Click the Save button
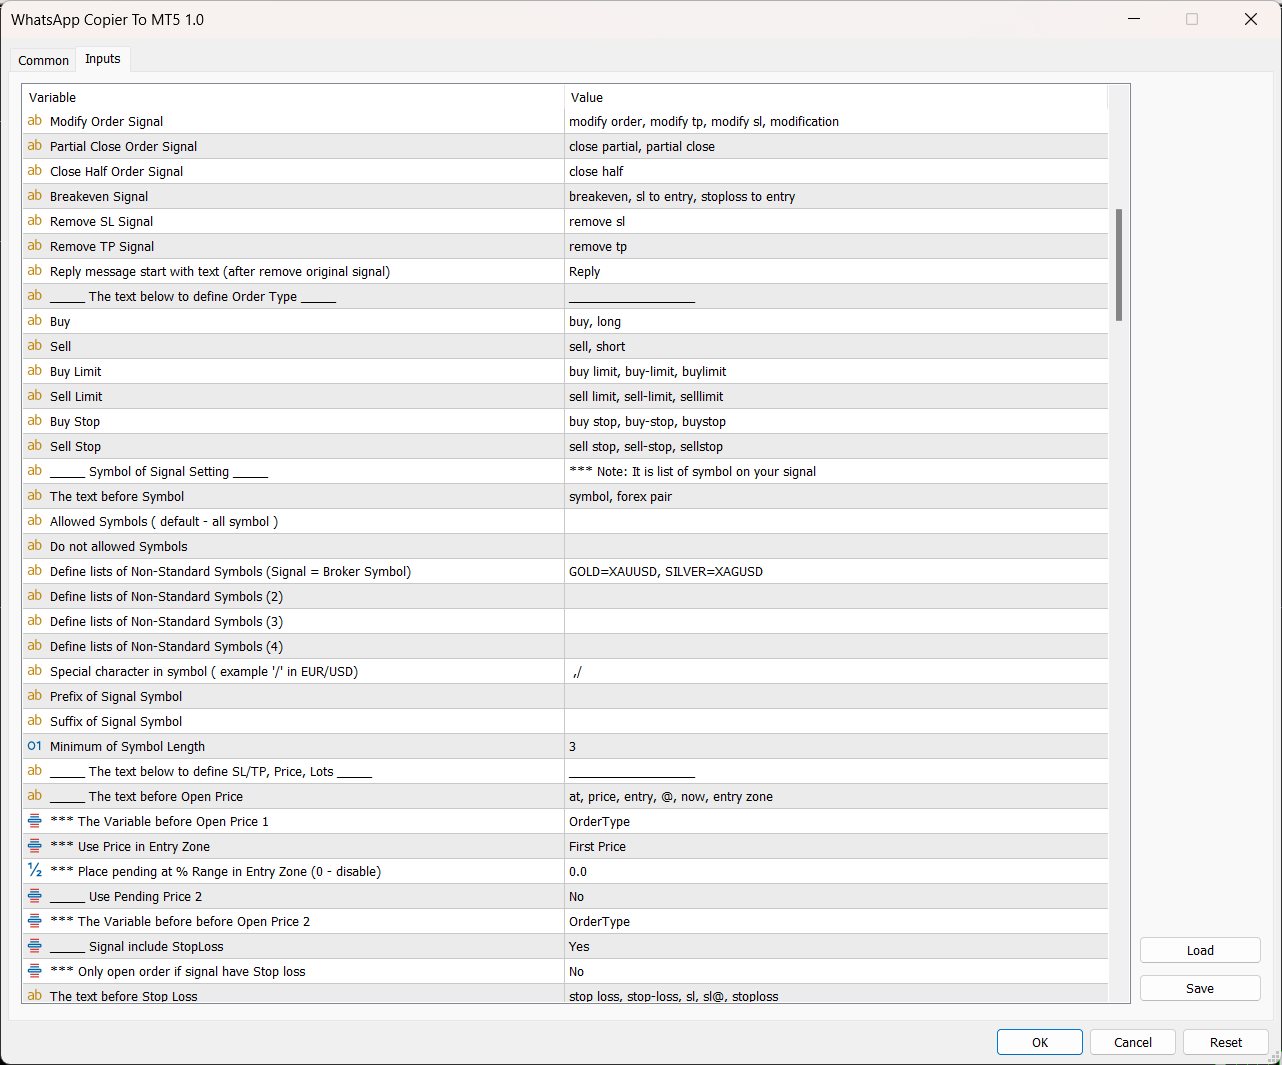Image resolution: width=1282 pixels, height=1065 pixels. coord(1200,988)
